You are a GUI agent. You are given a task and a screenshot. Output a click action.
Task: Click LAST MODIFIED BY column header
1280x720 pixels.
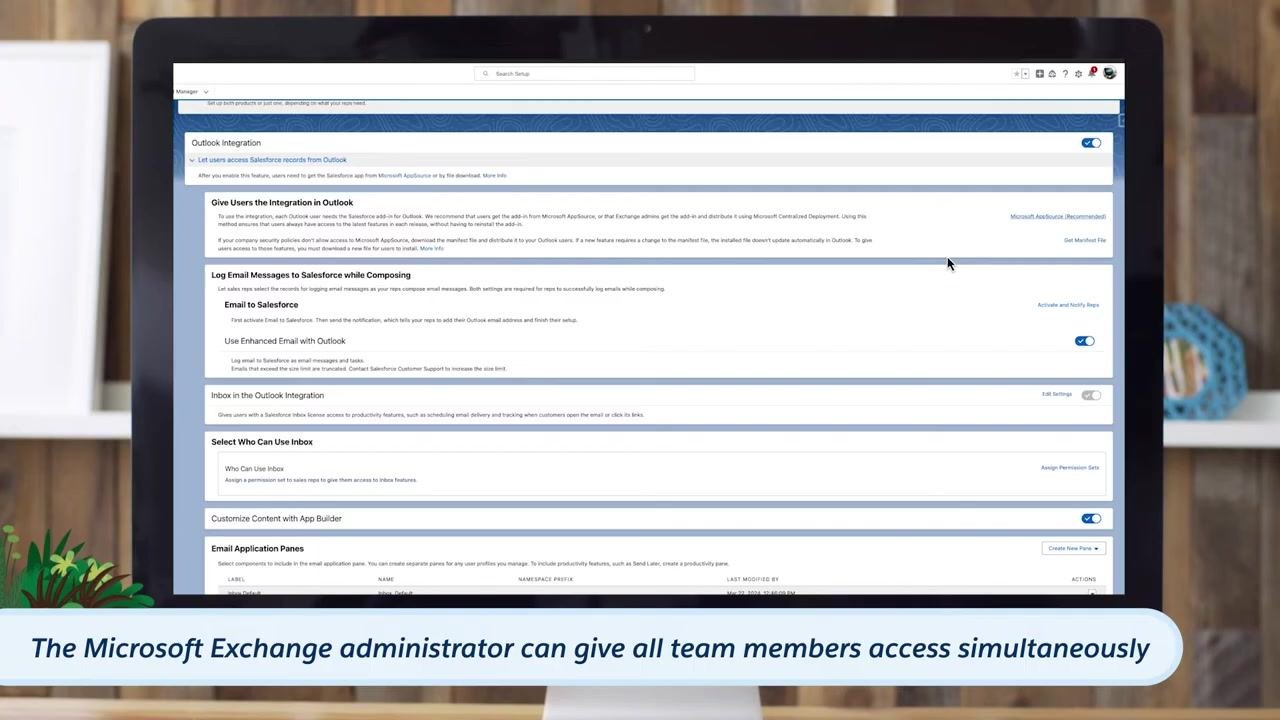(753, 580)
